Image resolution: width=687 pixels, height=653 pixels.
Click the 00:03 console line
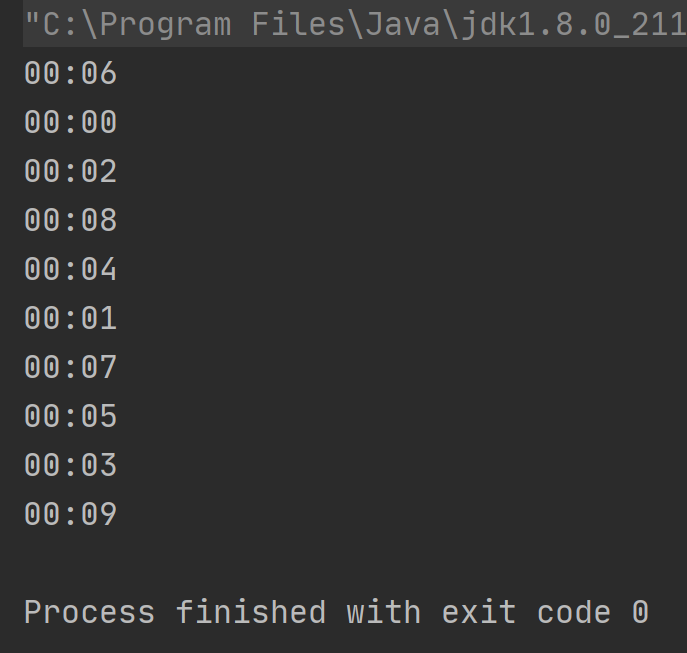[71, 465]
